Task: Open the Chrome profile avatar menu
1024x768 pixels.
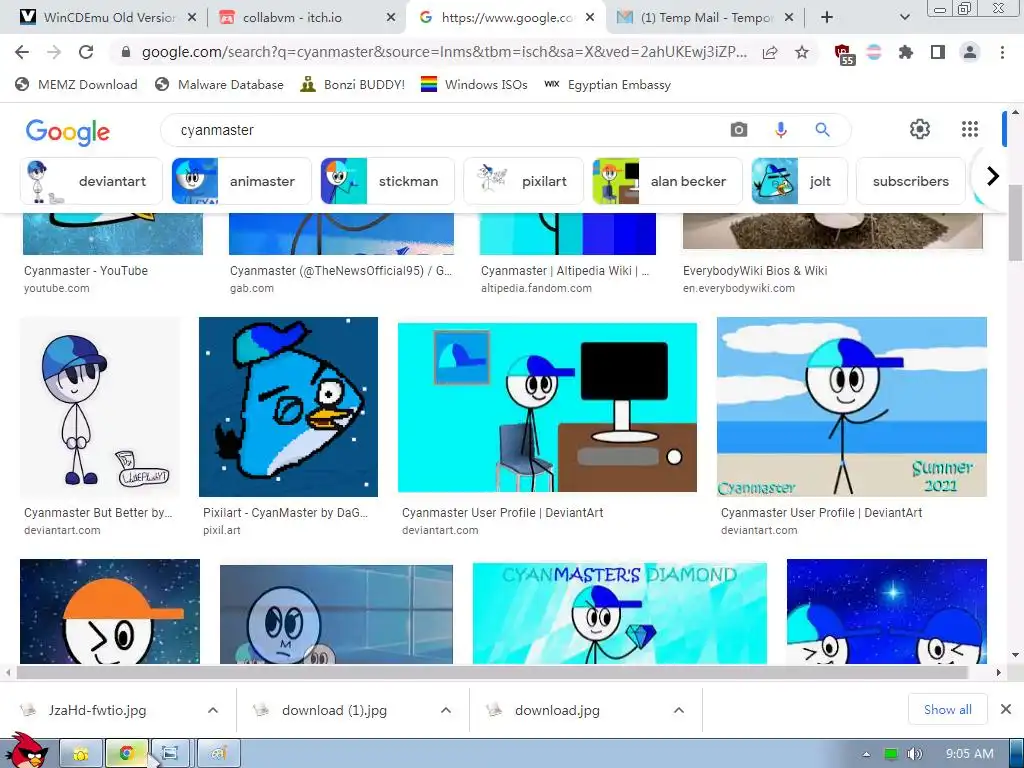Action: [x=970, y=52]
